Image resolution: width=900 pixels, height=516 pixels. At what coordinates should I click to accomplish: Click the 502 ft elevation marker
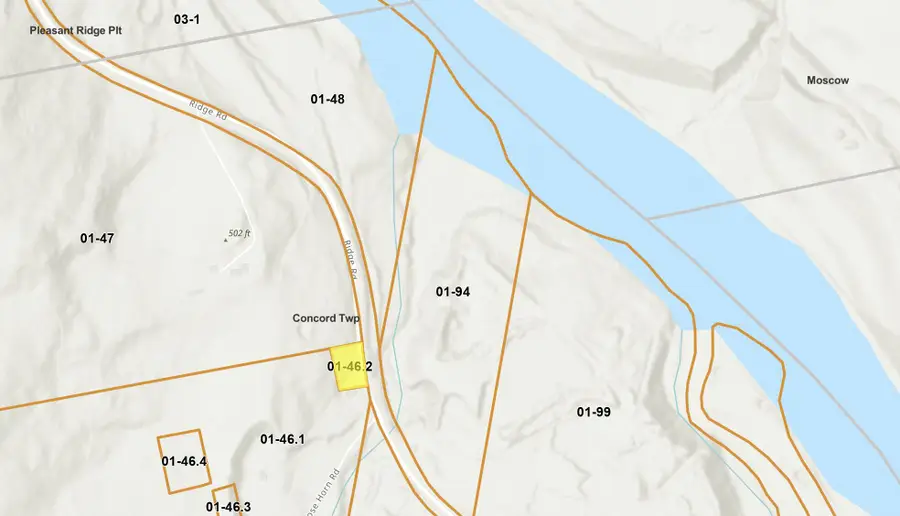[x=238, y=234]
